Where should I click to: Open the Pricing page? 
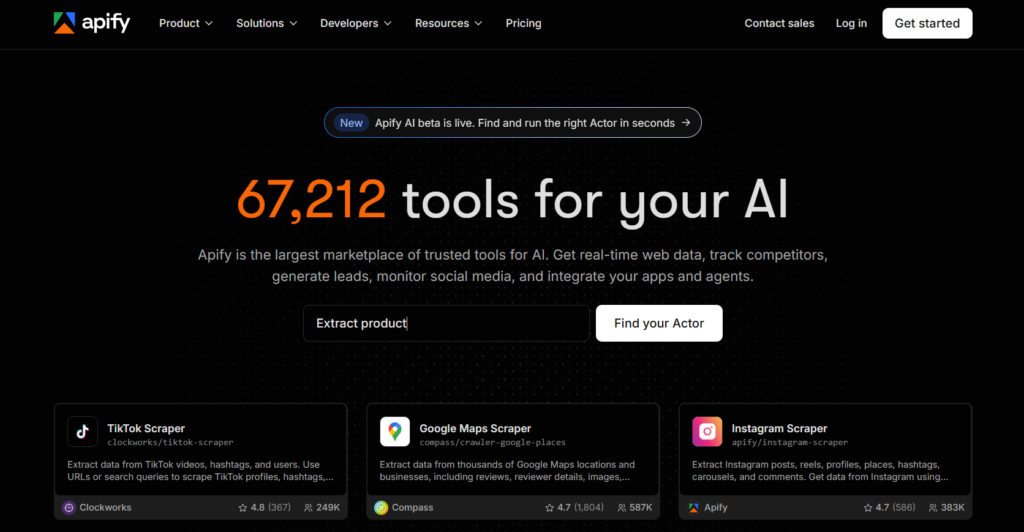pos(523,23)
